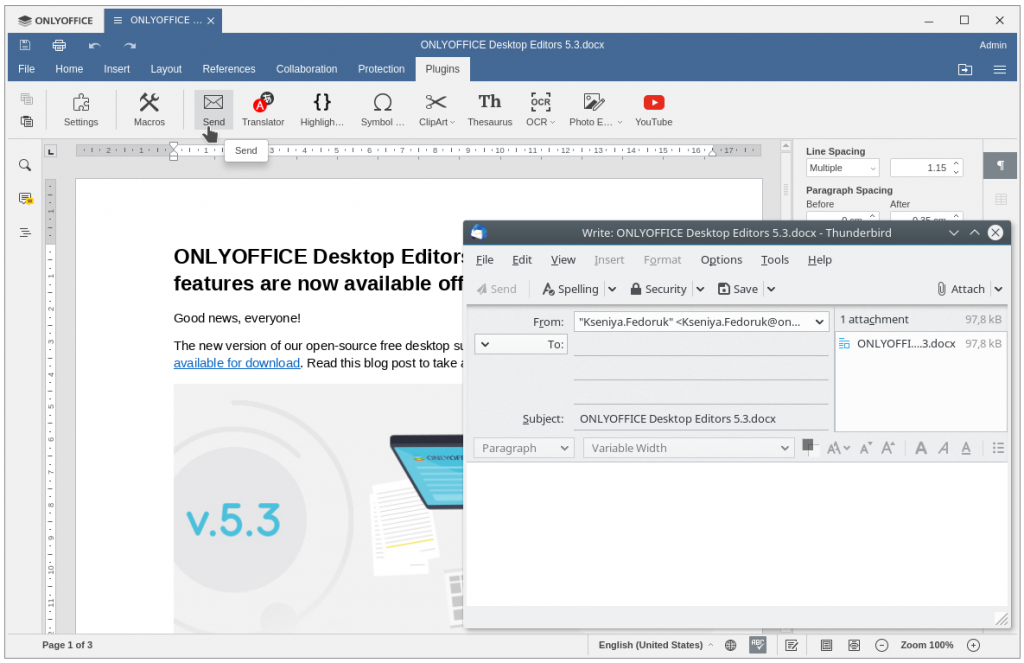Zoom in on the document

click(x=973, y=645)
